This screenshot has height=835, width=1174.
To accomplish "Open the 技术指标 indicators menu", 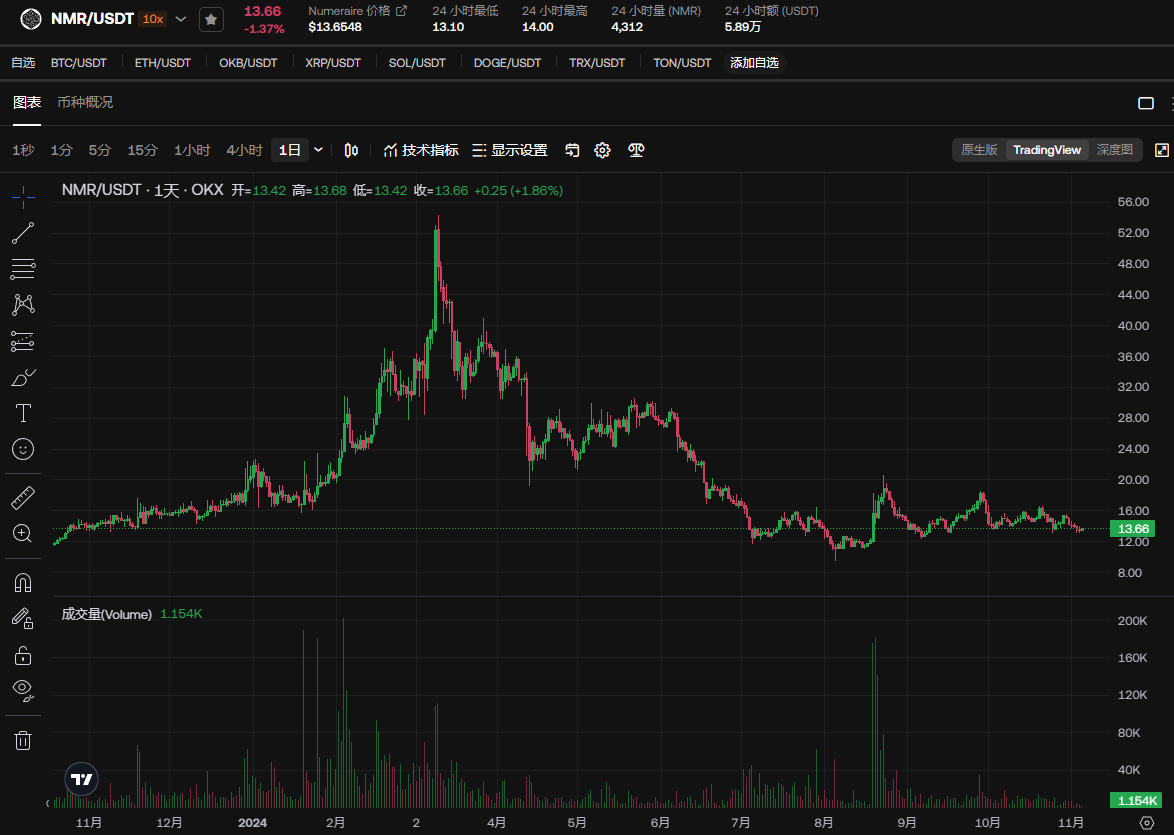I will point(421,150).
